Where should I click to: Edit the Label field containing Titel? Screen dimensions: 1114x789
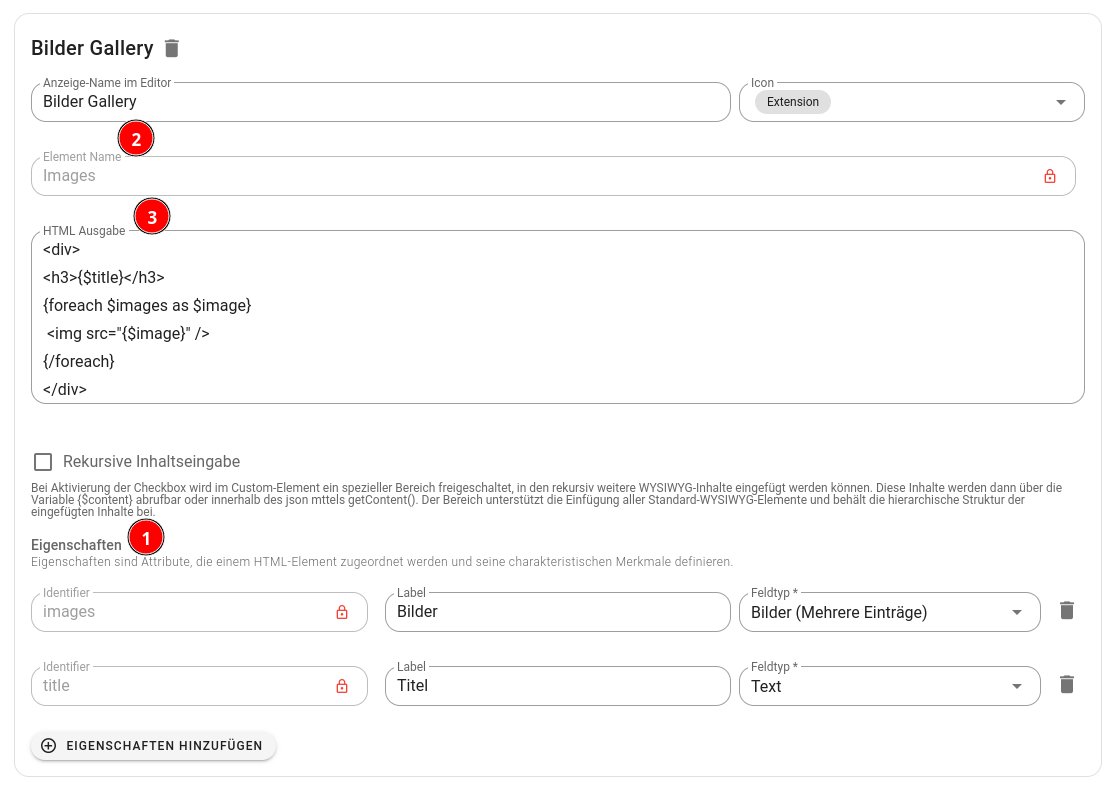click(557, 686)
